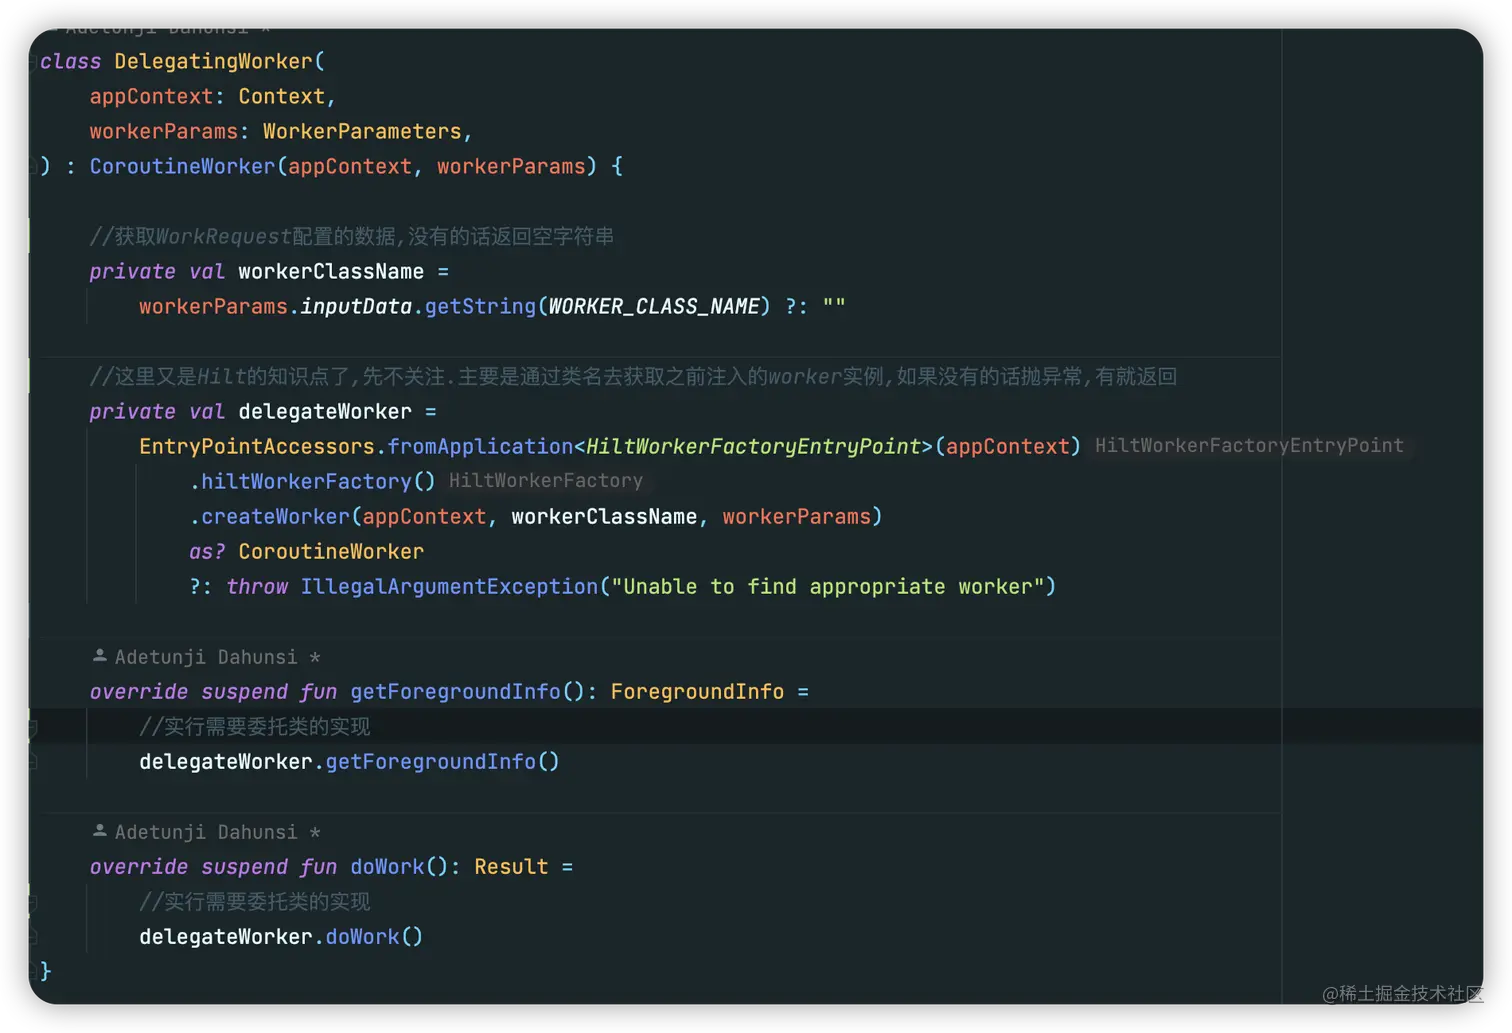Select the appContext parameter declaration
This screenshot has height=1033, width=1512.
[x=151, y=96]
